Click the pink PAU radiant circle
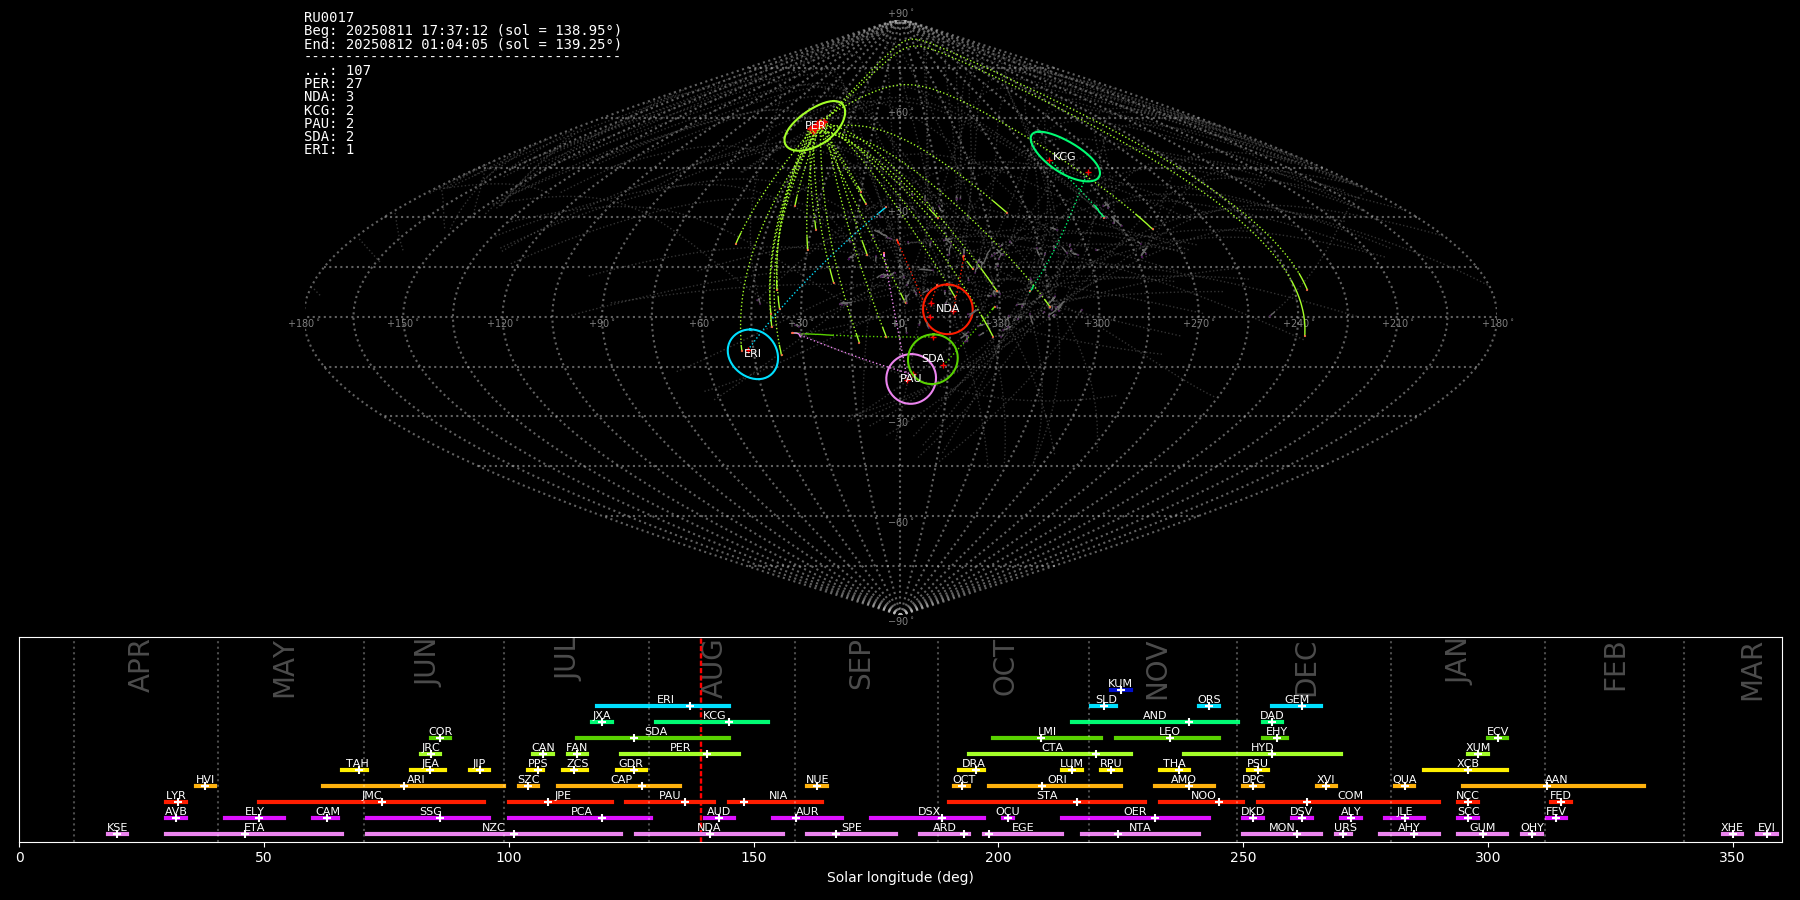This screenshot has width=1800, height=900. pos(911,378)
